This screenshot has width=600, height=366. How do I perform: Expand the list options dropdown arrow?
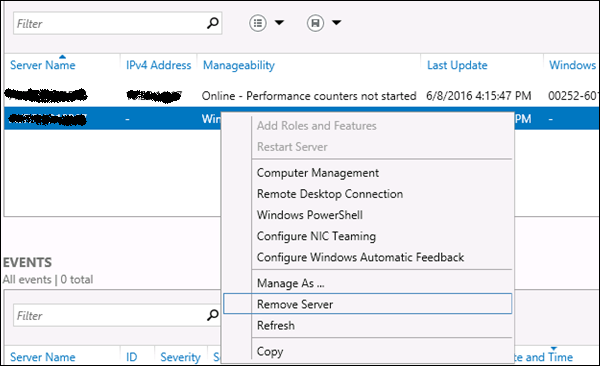pyautogui.click(x=279, y=23)
